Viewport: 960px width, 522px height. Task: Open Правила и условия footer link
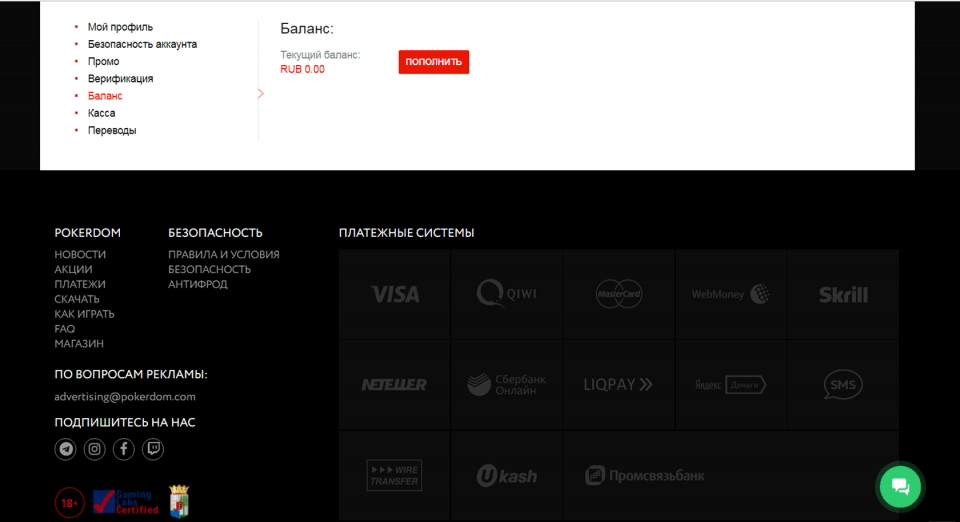223,254
